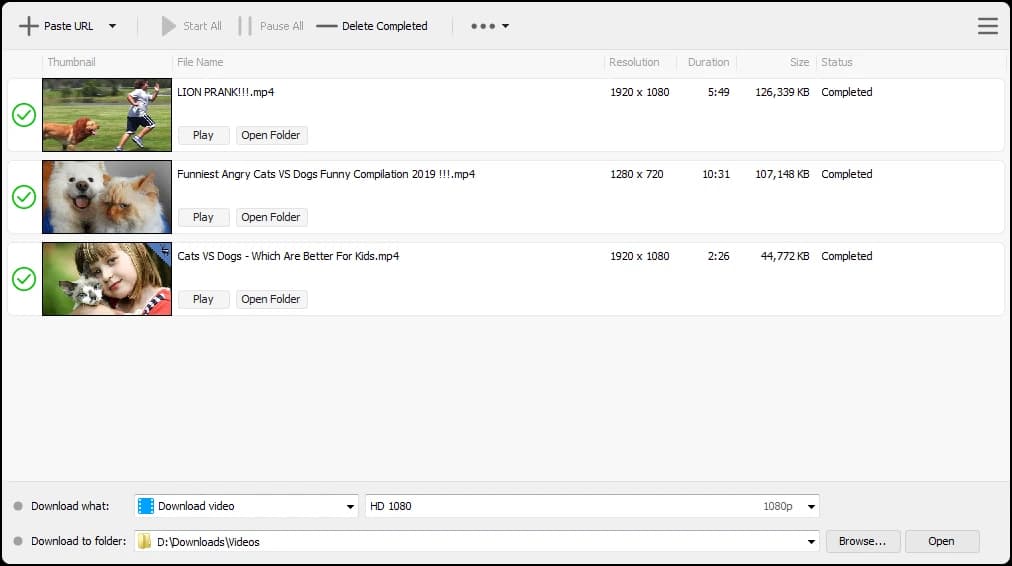Click the Start All play icon
Viewport: 1012px width, 566px height.
(168, 26)
